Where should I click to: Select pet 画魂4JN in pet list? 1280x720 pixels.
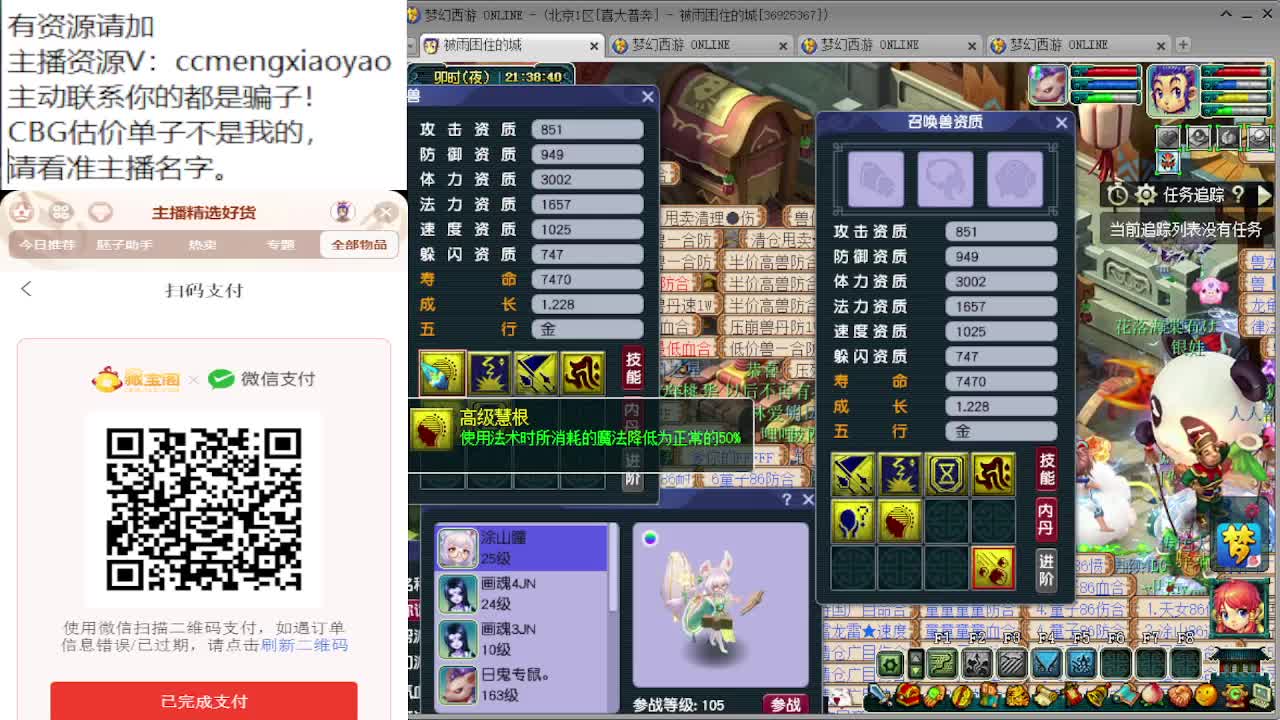tap(522, 593)
